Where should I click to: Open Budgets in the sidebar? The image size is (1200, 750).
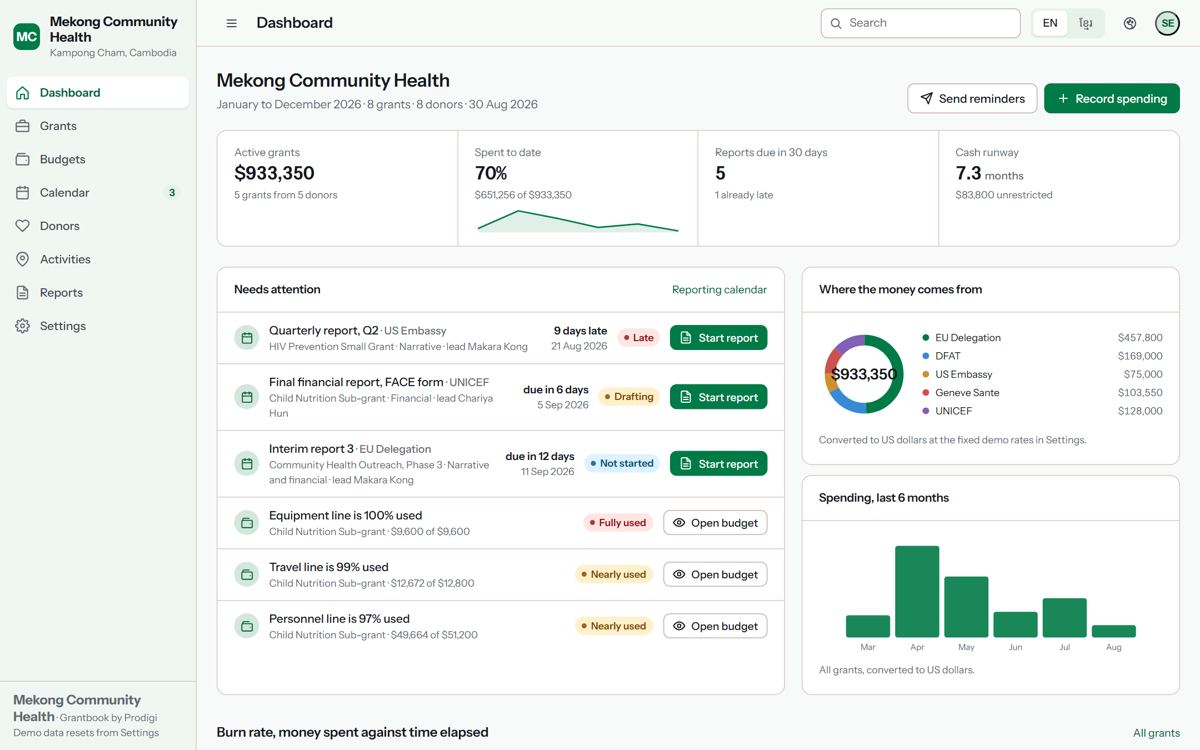pyautogui.click(x=98, y=159)
